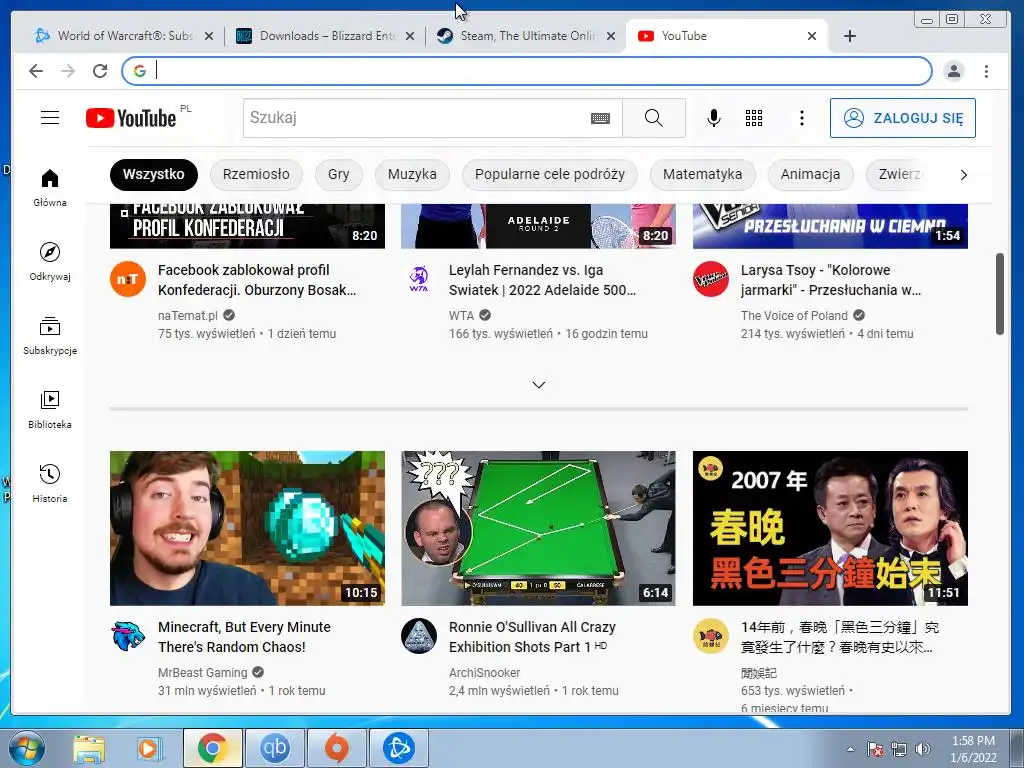Show more category chips with right arrow

963,175
